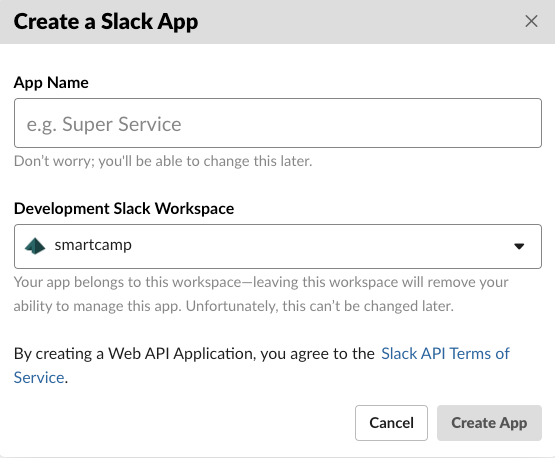The width and height of the screenshot is (555, 458).
Task: Click the 'you agree to the' text
Action: point(317,354)
